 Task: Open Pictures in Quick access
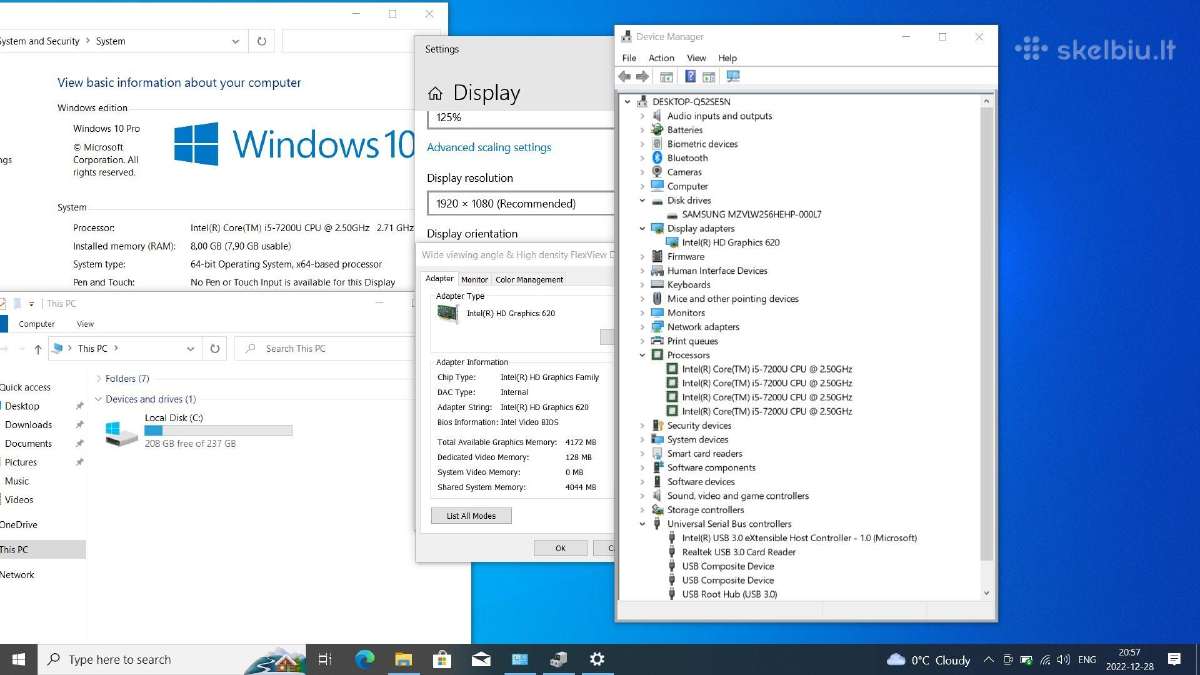click(21, 463)
